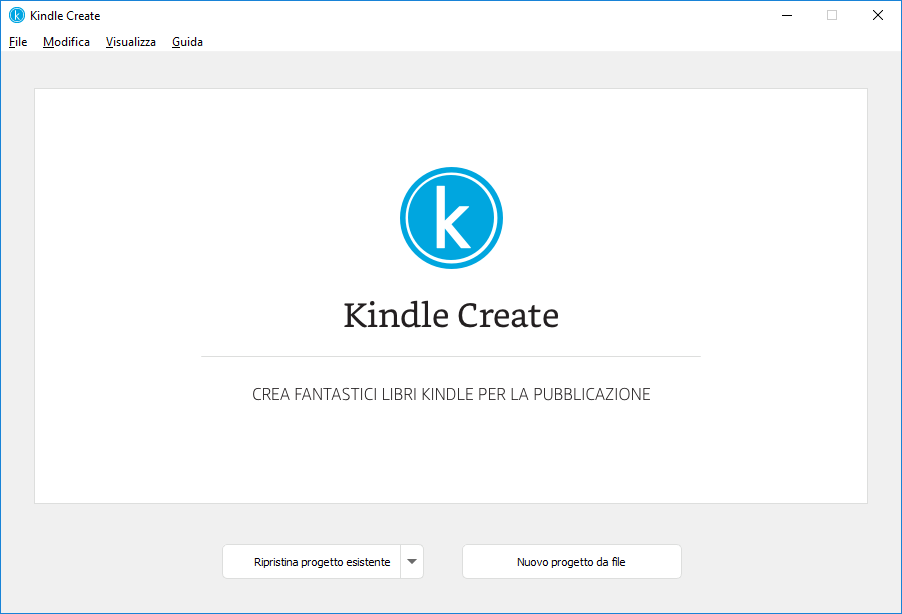Click the central Kindle 'k' logo
Image resolution: width=902 pixels, height=614 pixels.
[x=451, y=218]
